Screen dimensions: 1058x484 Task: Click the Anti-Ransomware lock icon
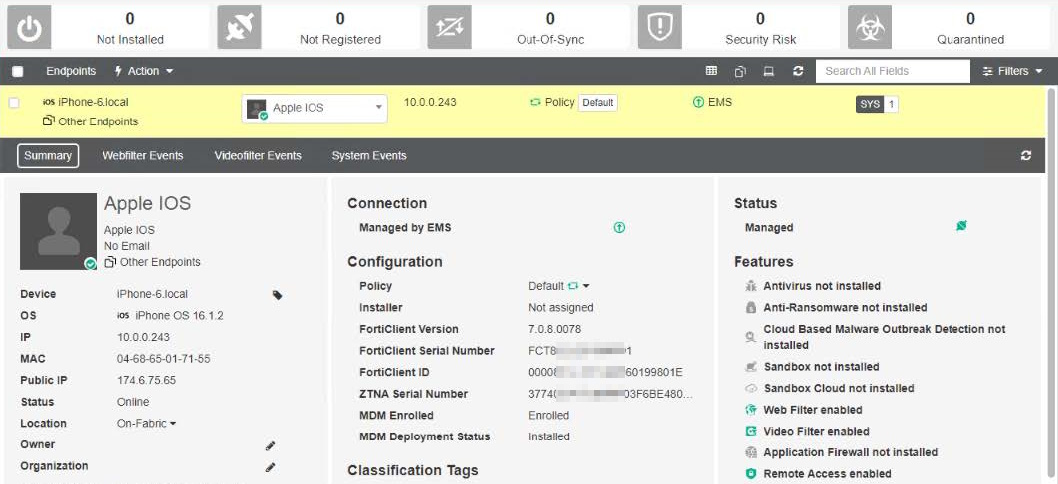pyautogui.click(x=751, y=308)
